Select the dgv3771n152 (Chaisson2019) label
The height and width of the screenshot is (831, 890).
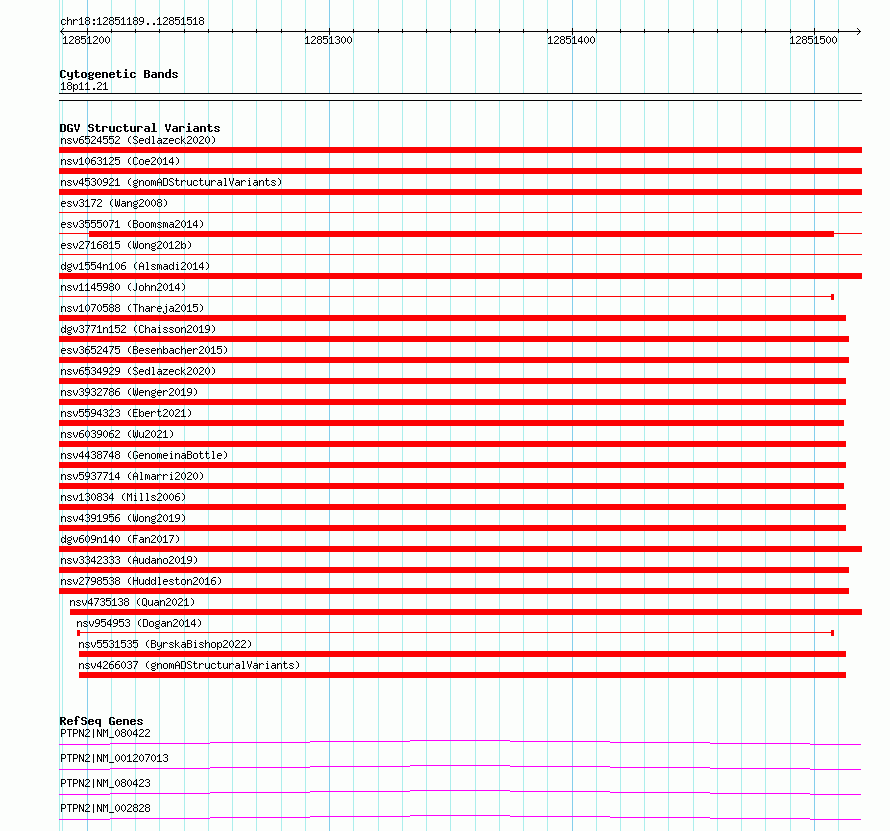tap(138, 329)
